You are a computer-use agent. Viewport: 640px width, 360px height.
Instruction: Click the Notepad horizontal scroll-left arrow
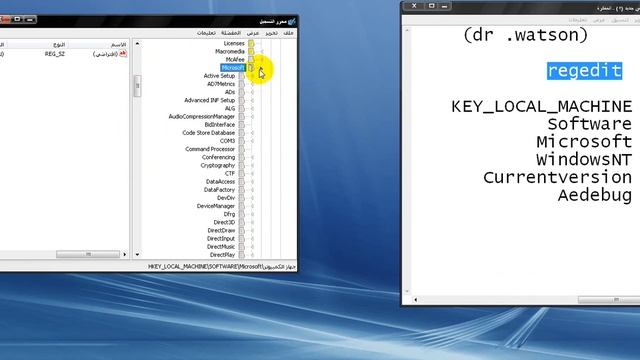tap(416, 300)
